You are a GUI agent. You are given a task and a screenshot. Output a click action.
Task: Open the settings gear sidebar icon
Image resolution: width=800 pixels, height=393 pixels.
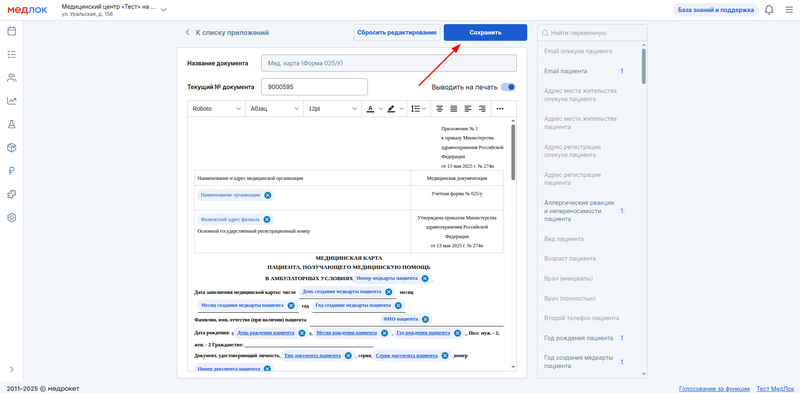pos(12,217)
